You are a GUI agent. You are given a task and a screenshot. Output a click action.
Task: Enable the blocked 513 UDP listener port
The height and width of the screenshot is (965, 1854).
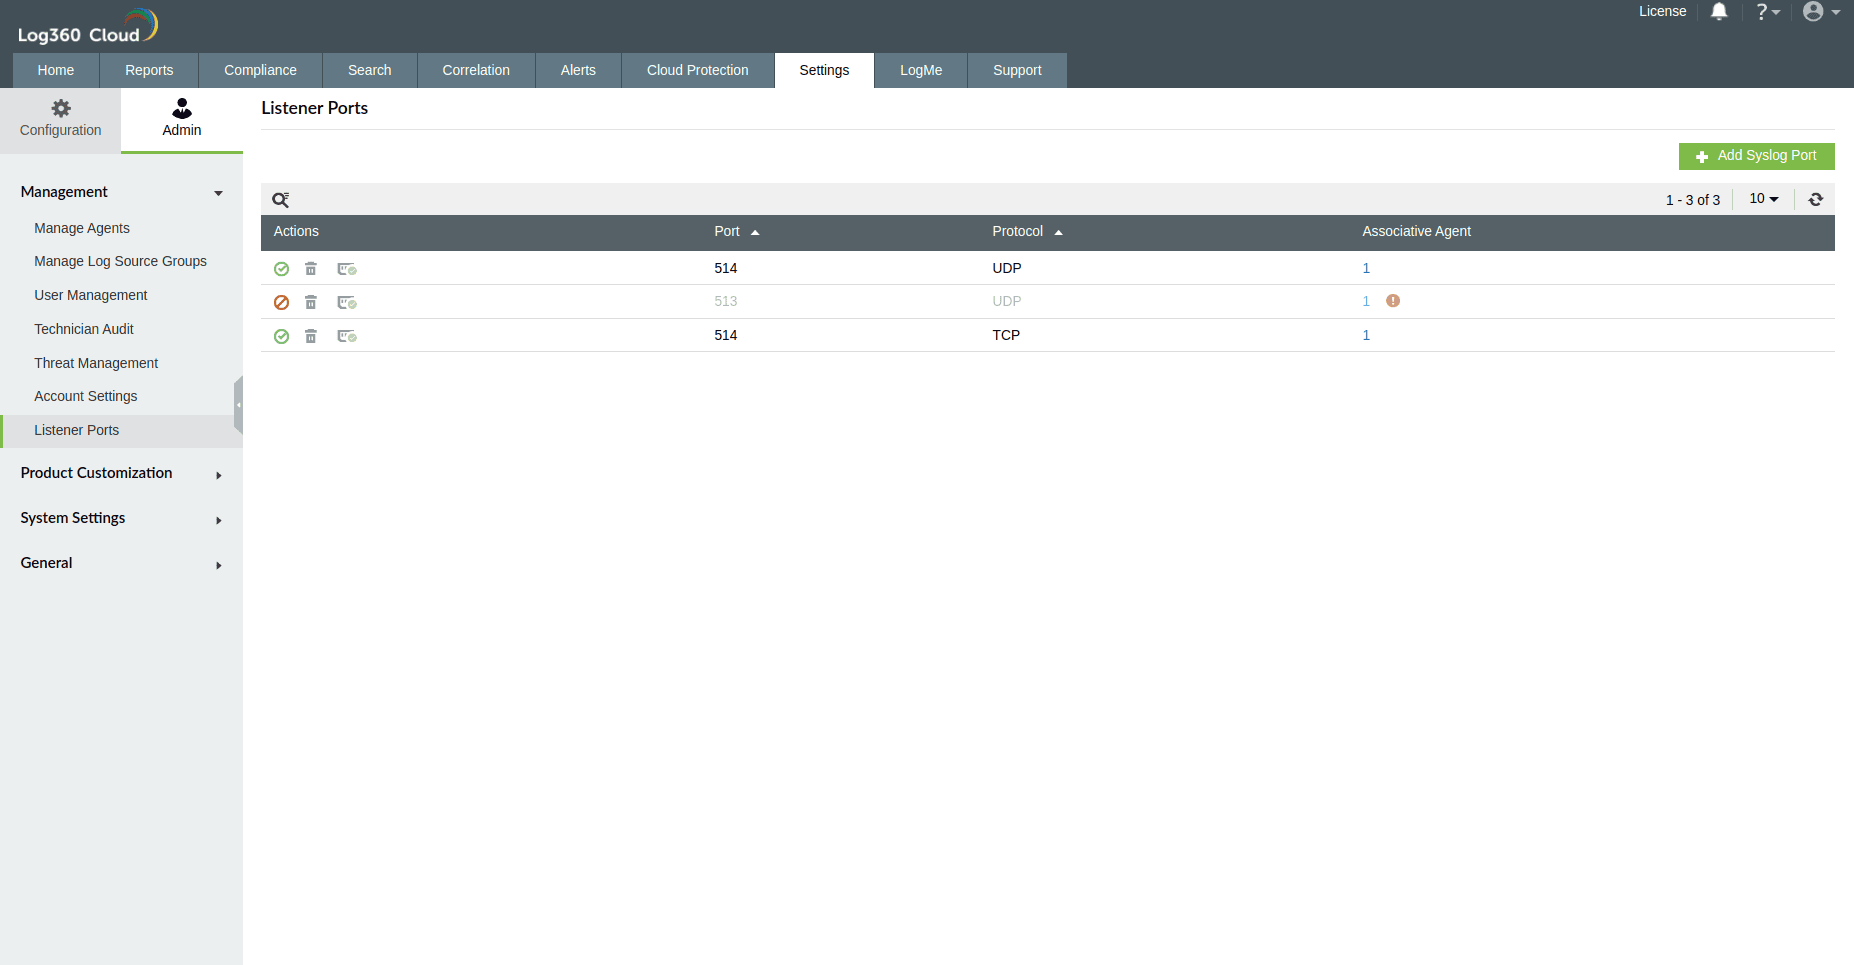281,301
